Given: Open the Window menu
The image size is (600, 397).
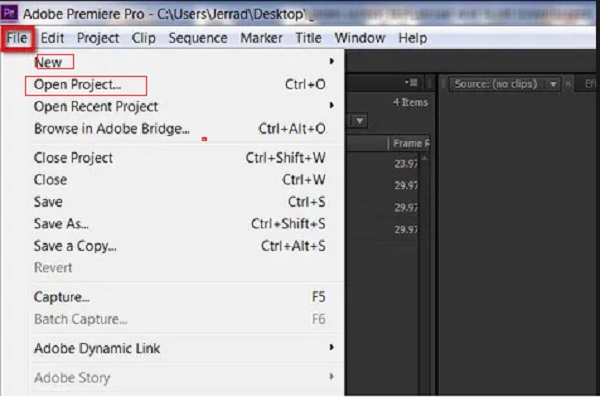Looking at the screenshot, I should [x=360, y=38].
